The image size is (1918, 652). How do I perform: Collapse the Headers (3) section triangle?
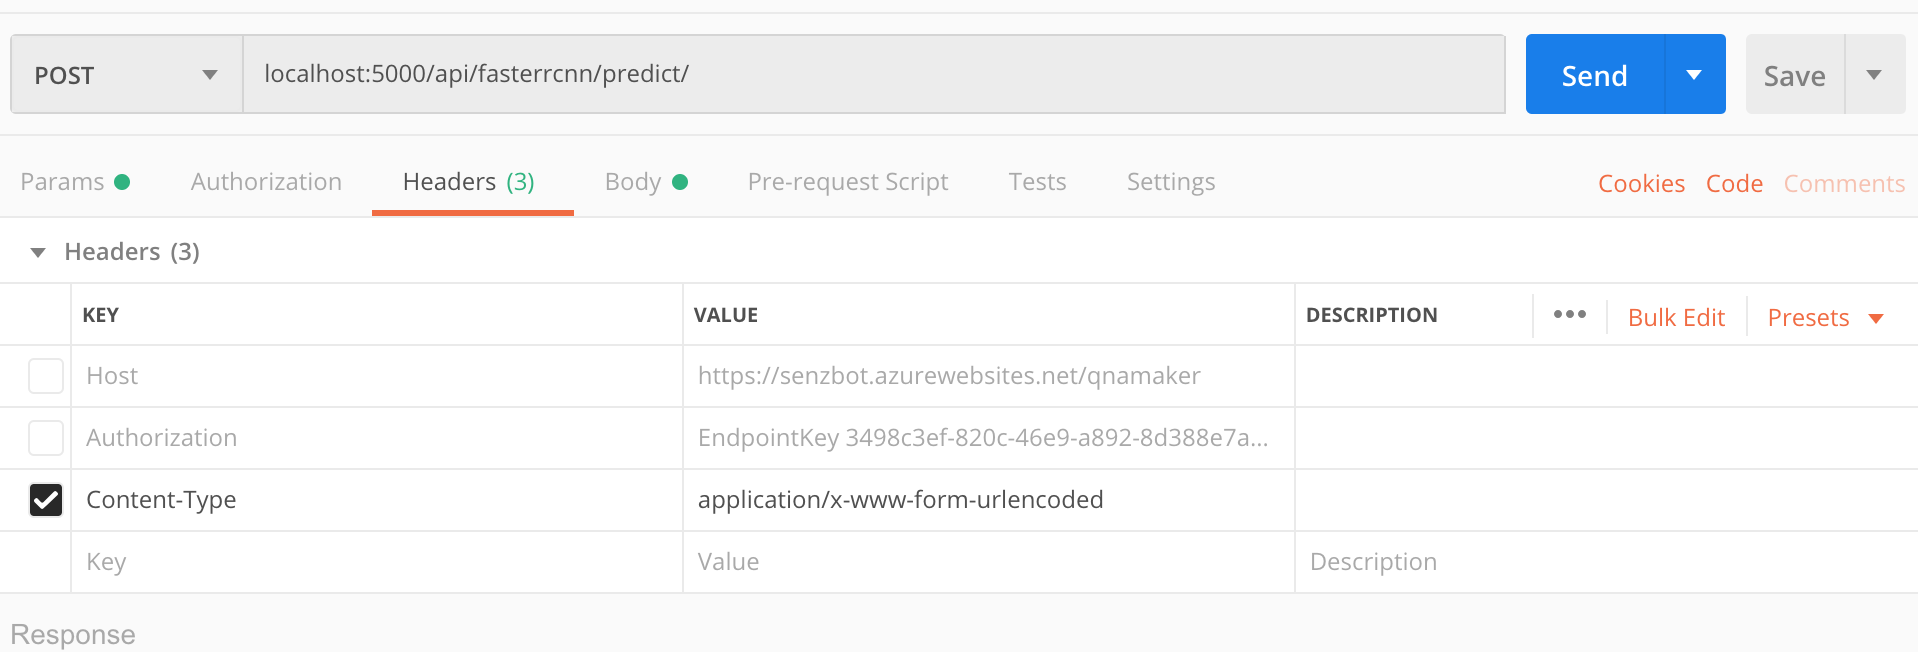(38, 252)
